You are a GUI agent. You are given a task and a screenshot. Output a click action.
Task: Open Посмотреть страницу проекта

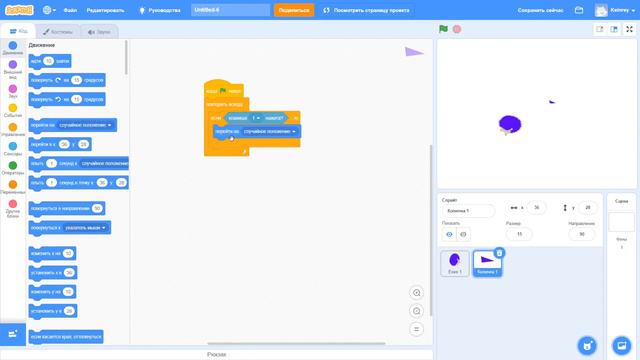coord(367,10)
